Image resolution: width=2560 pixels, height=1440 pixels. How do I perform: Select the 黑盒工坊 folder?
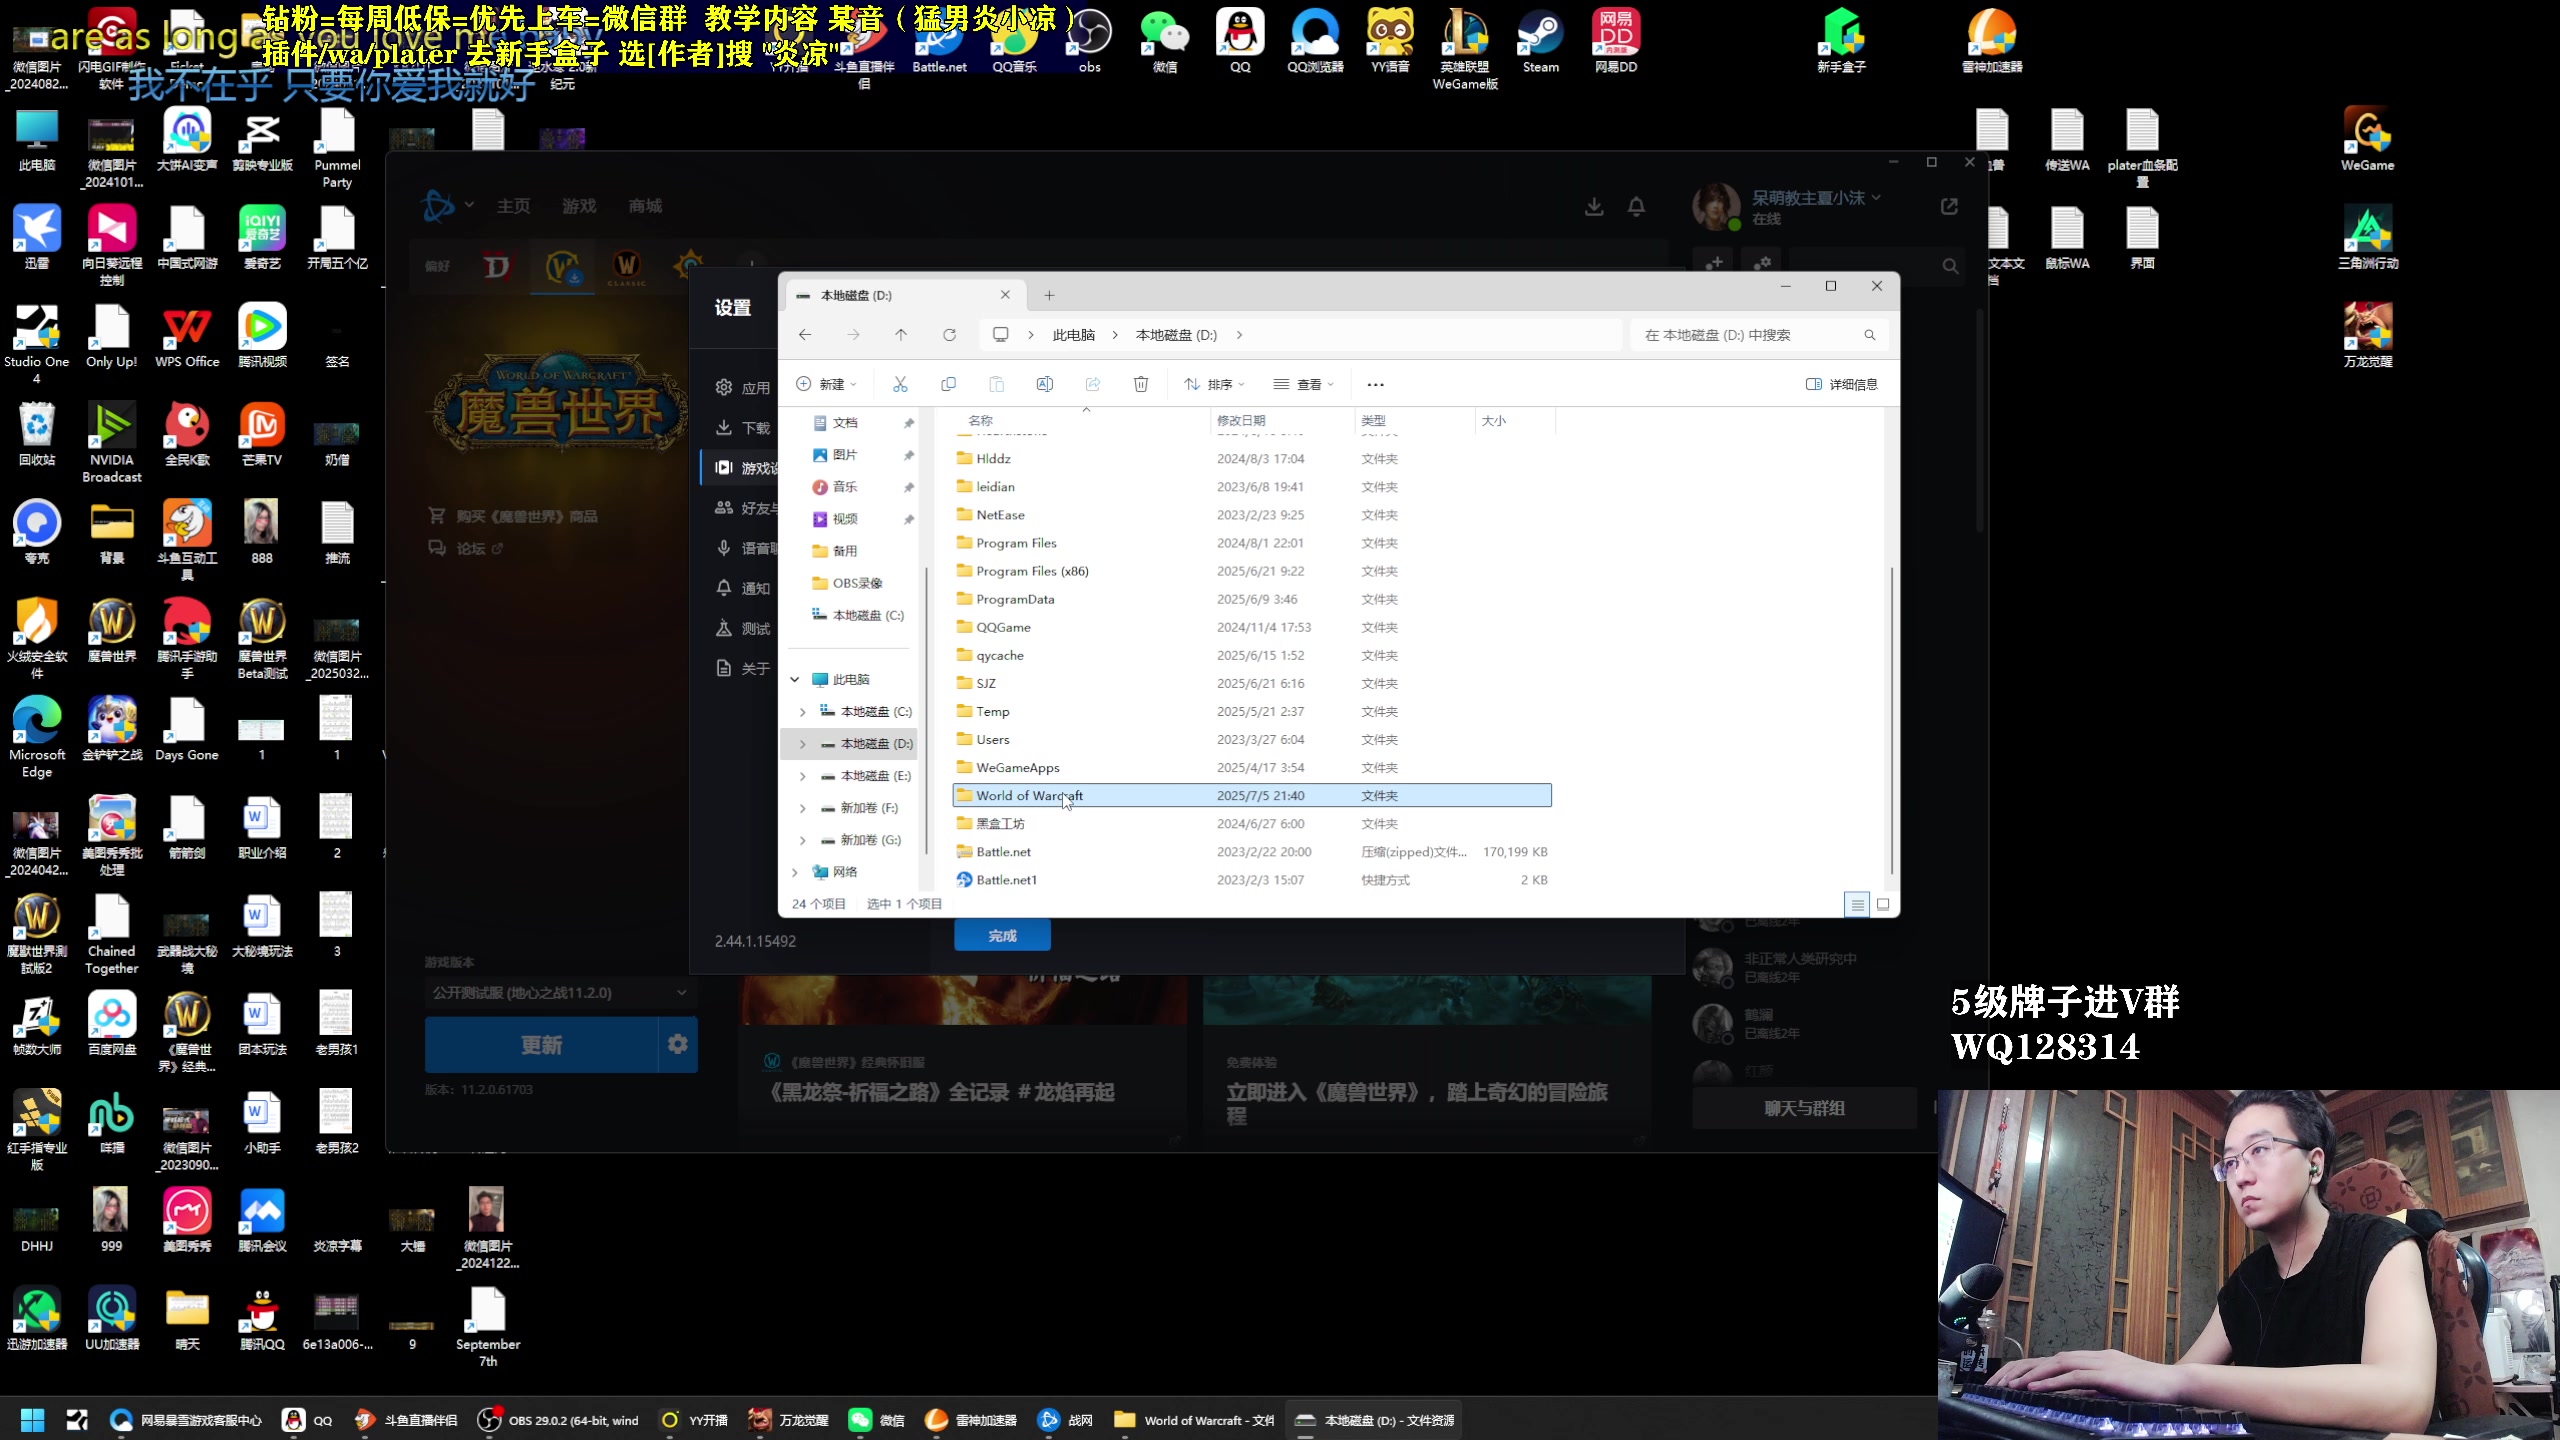(1252, 824)
